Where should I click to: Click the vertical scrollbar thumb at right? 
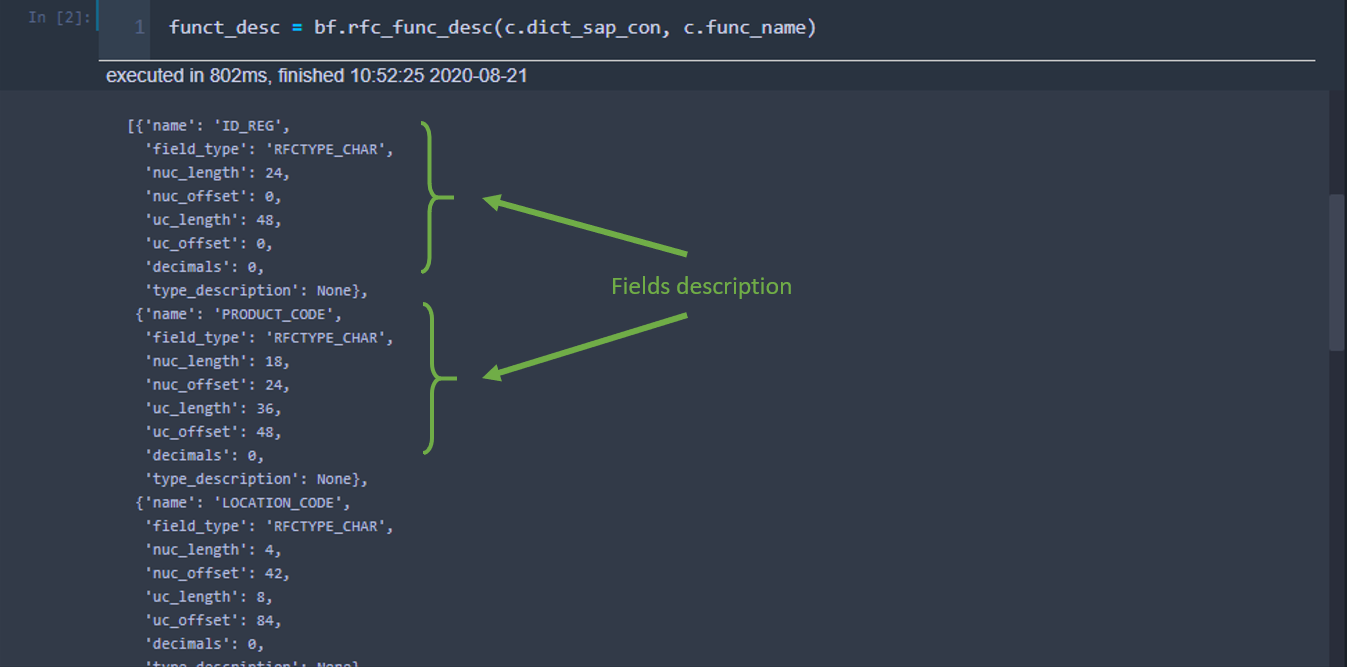[x=1337, y=270]
